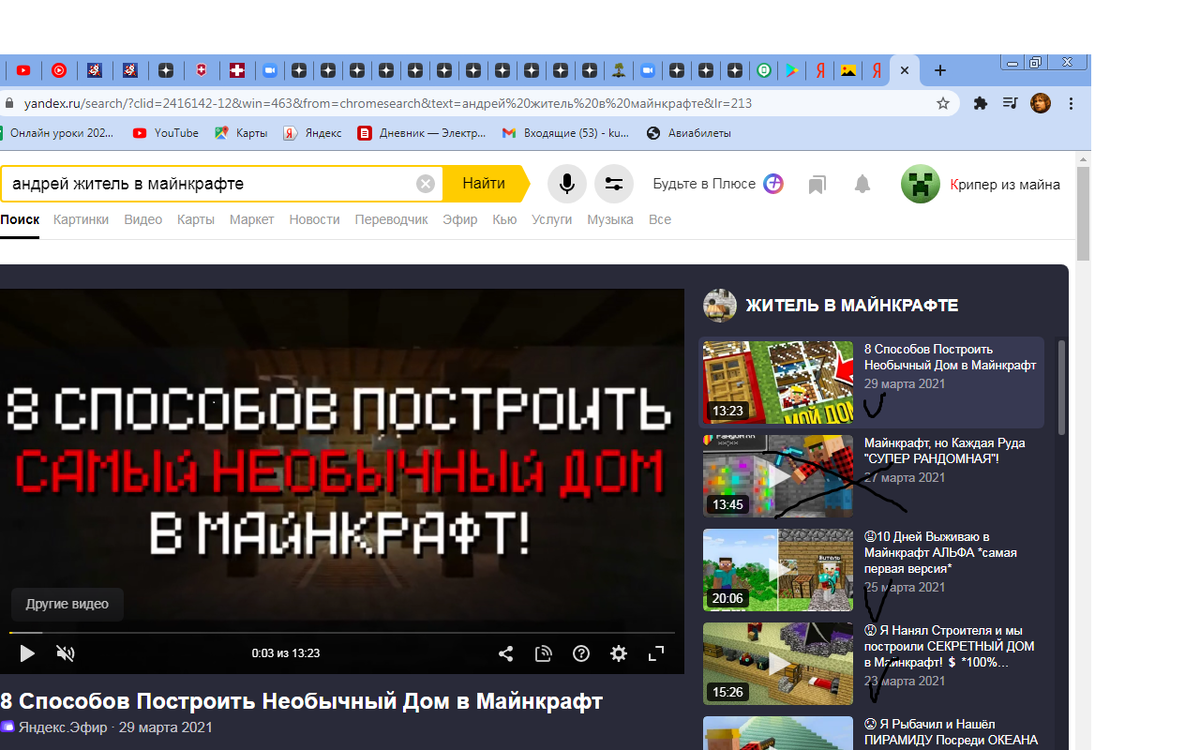Open the 'Эфир' search tab
Screen dimensions: 1200x750
pos(460,219)
